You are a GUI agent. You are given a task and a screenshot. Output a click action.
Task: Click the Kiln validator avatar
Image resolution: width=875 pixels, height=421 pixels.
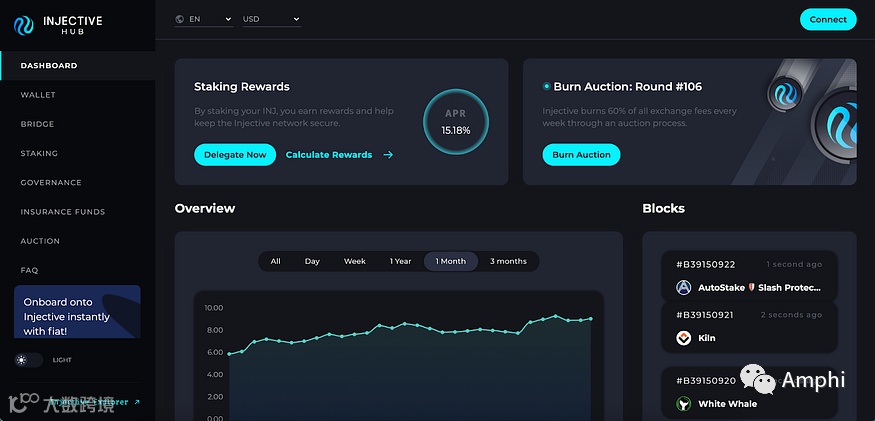tap(684, 338)
